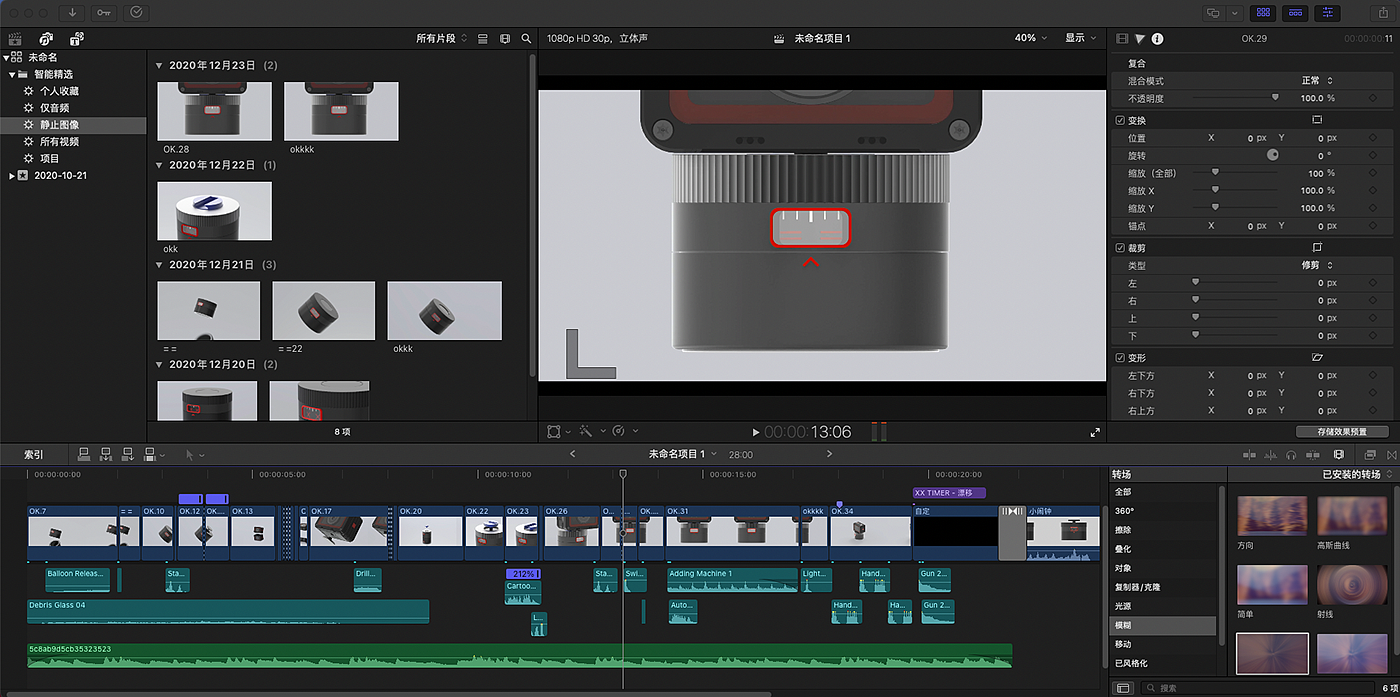Disable the 裁剪 crop checkbox

tap(1120, 247)
